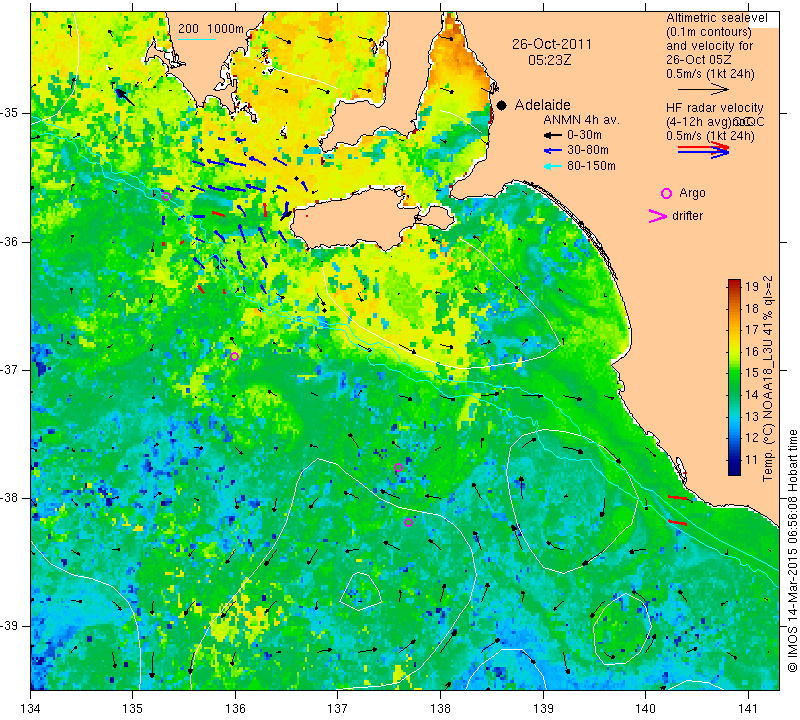Click the 134 longitude axis label
800x720 pixels.
point(31,708)
